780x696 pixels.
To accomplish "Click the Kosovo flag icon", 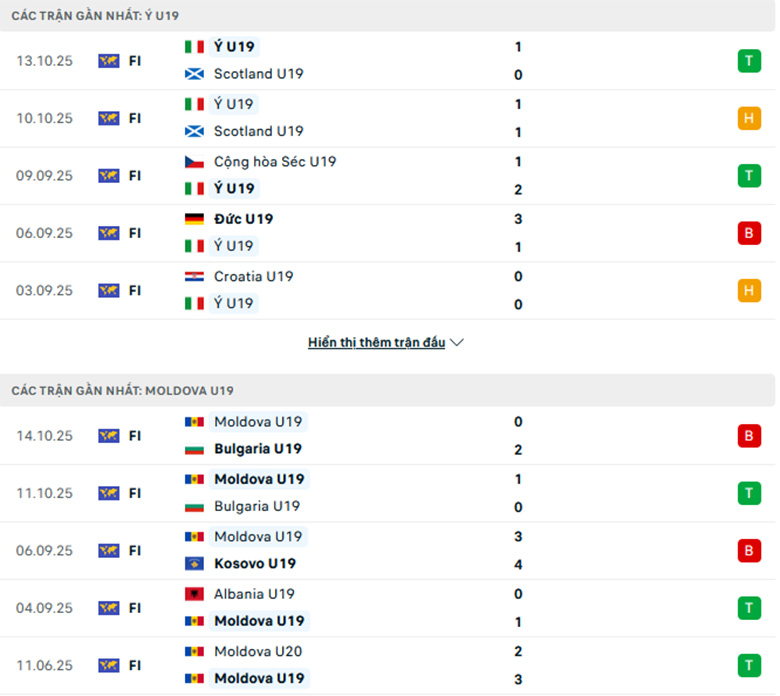I will pos(195,563).
